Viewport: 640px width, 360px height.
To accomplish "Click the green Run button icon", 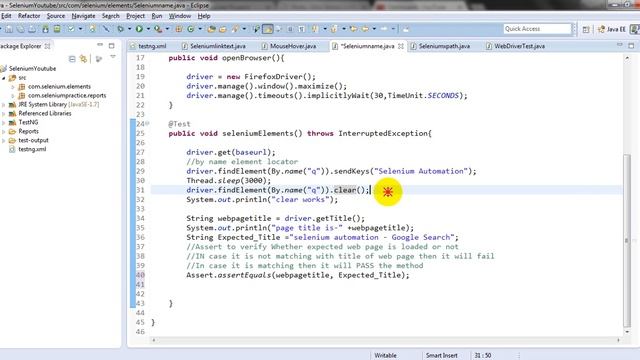I will coord(139,29).
